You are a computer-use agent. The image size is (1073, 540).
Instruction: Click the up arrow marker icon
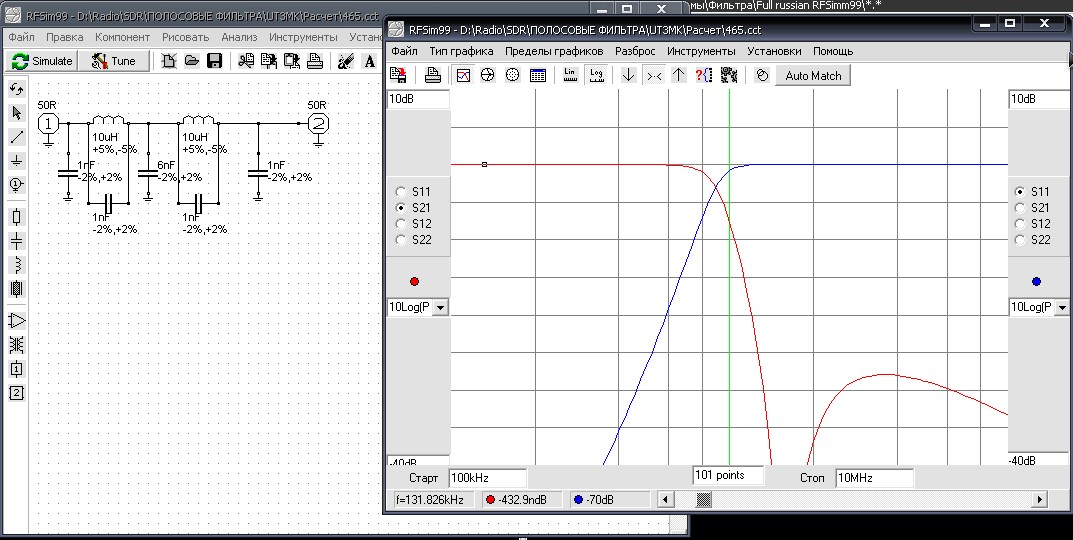pyautogui.click(x=678, y=75)
